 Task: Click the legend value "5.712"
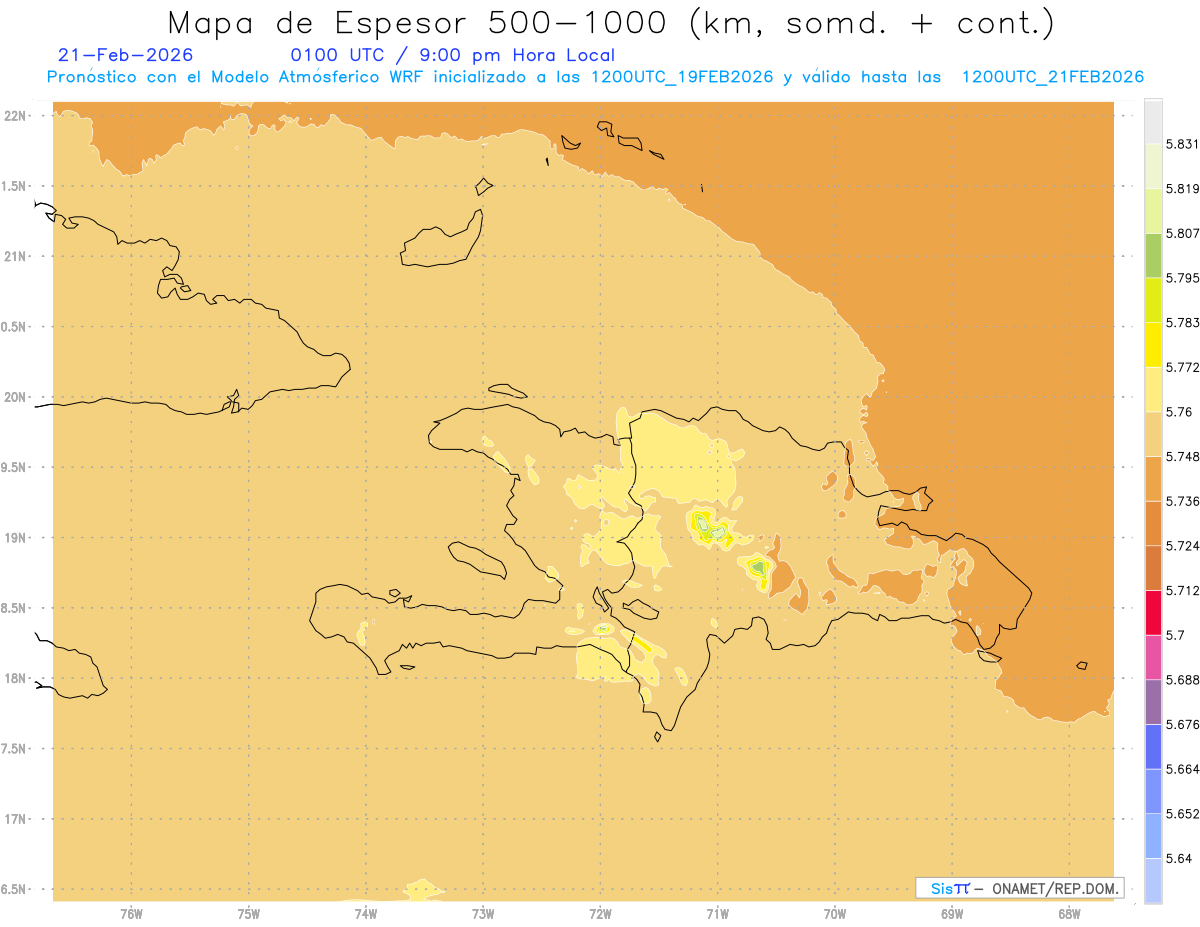click(x=1182, y=590)
